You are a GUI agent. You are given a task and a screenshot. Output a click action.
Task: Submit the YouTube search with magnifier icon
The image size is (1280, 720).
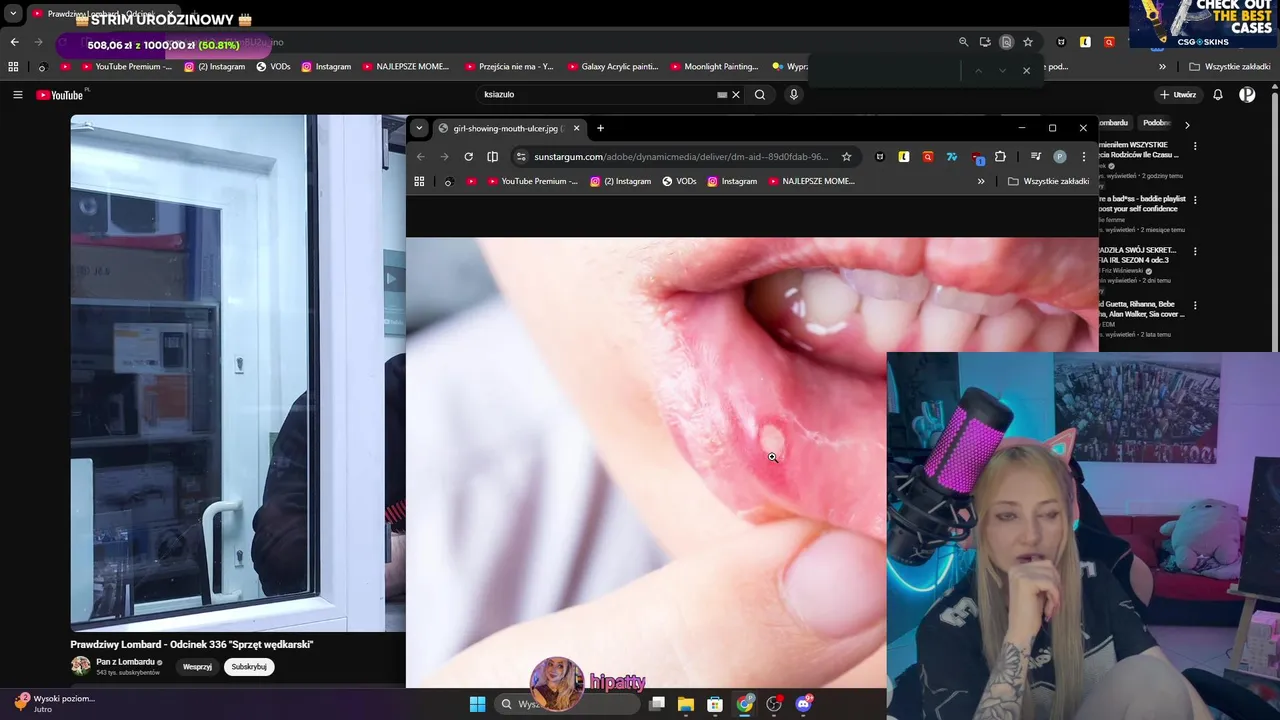point(760,95)
